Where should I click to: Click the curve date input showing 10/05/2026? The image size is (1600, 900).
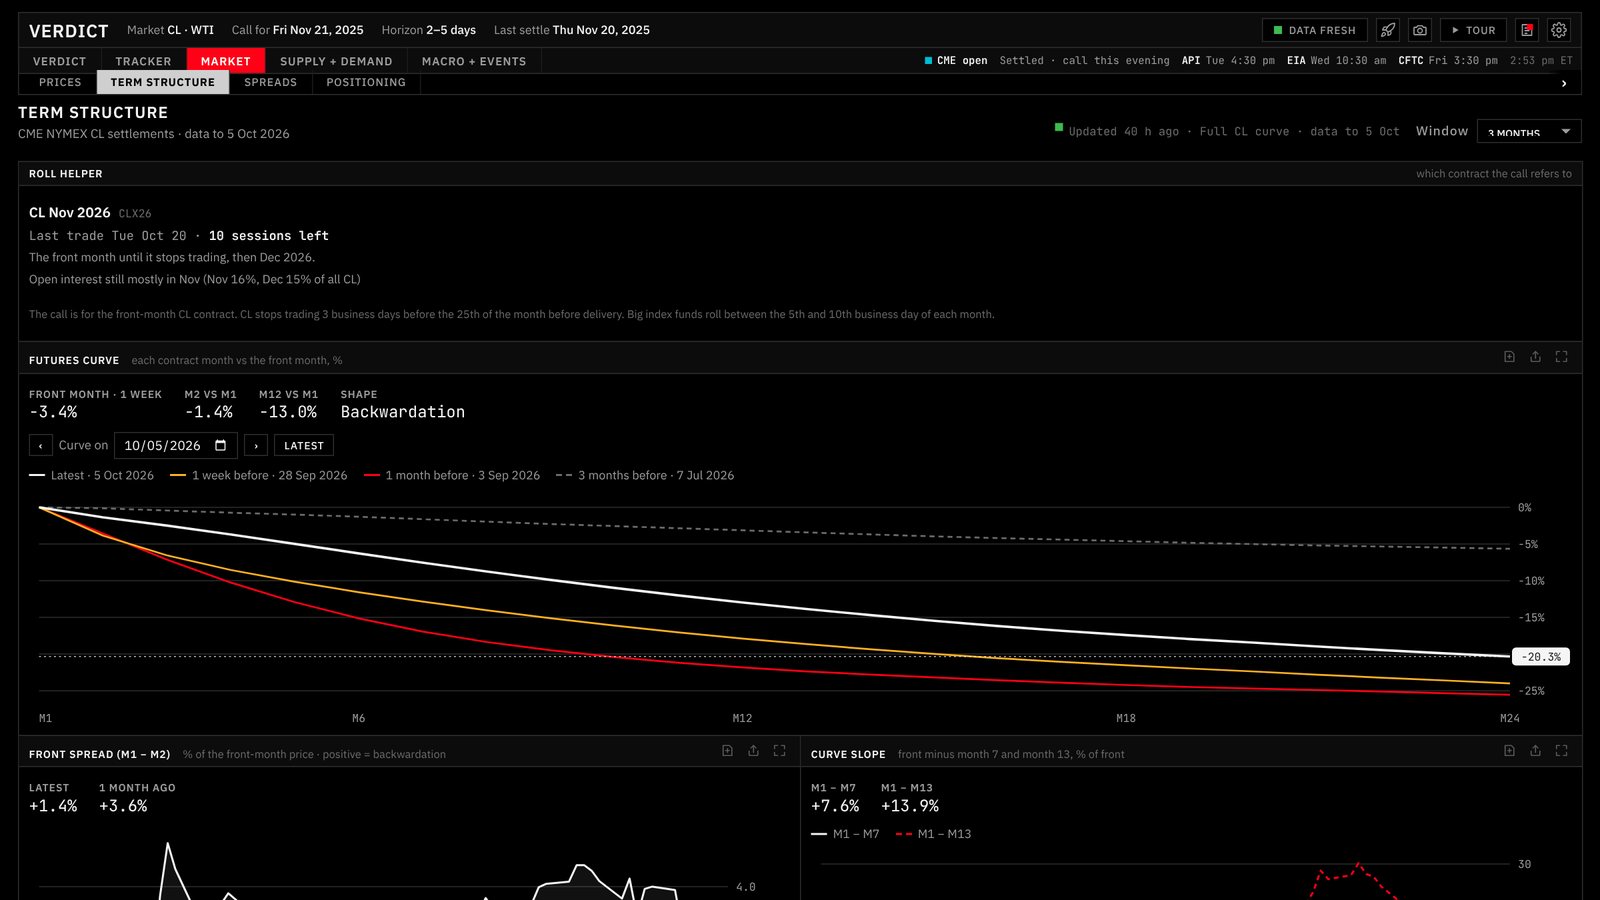tap(176, 445)
